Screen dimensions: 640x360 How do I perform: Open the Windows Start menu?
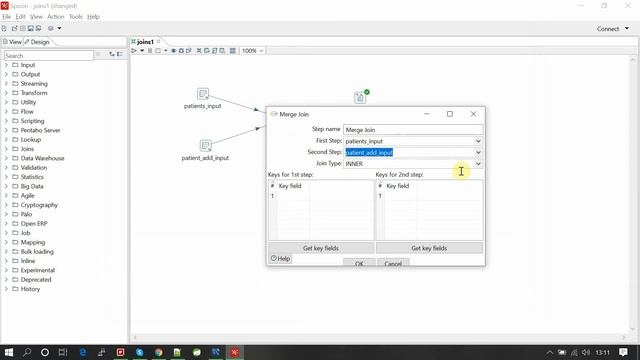click(x=9, y=352)
